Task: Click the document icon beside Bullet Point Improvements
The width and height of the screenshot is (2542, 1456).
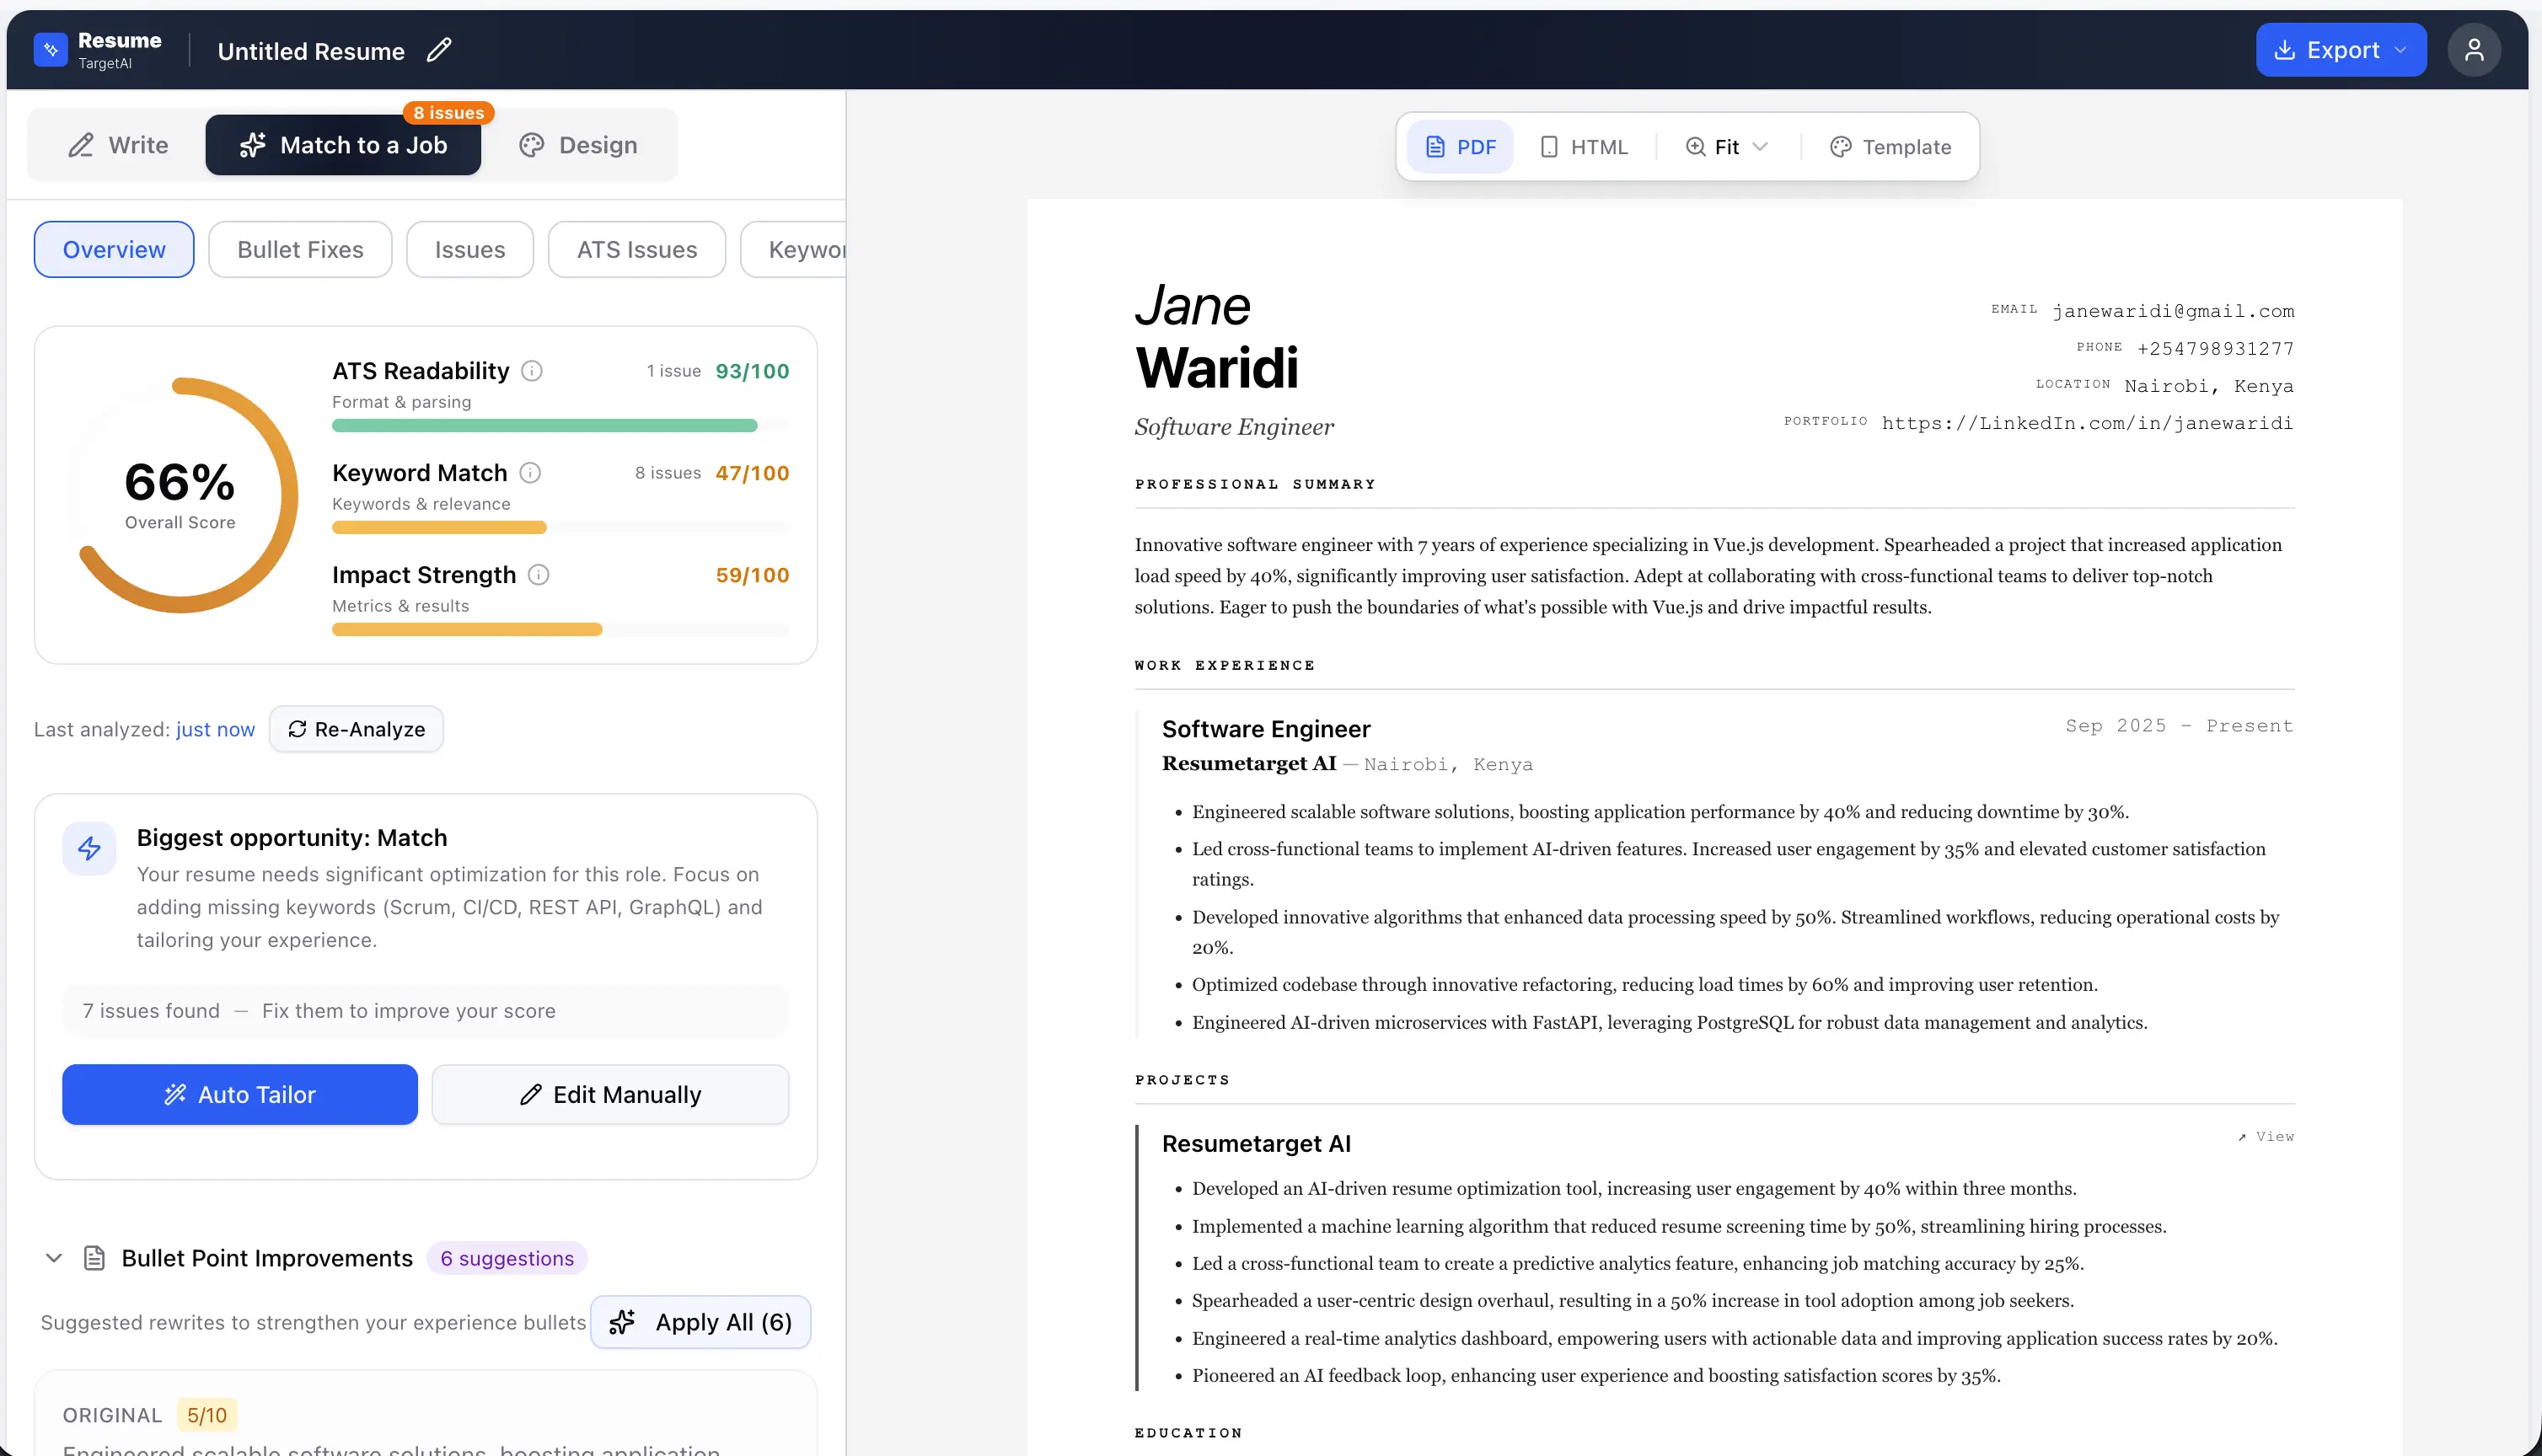Action: pos(95,1258)
